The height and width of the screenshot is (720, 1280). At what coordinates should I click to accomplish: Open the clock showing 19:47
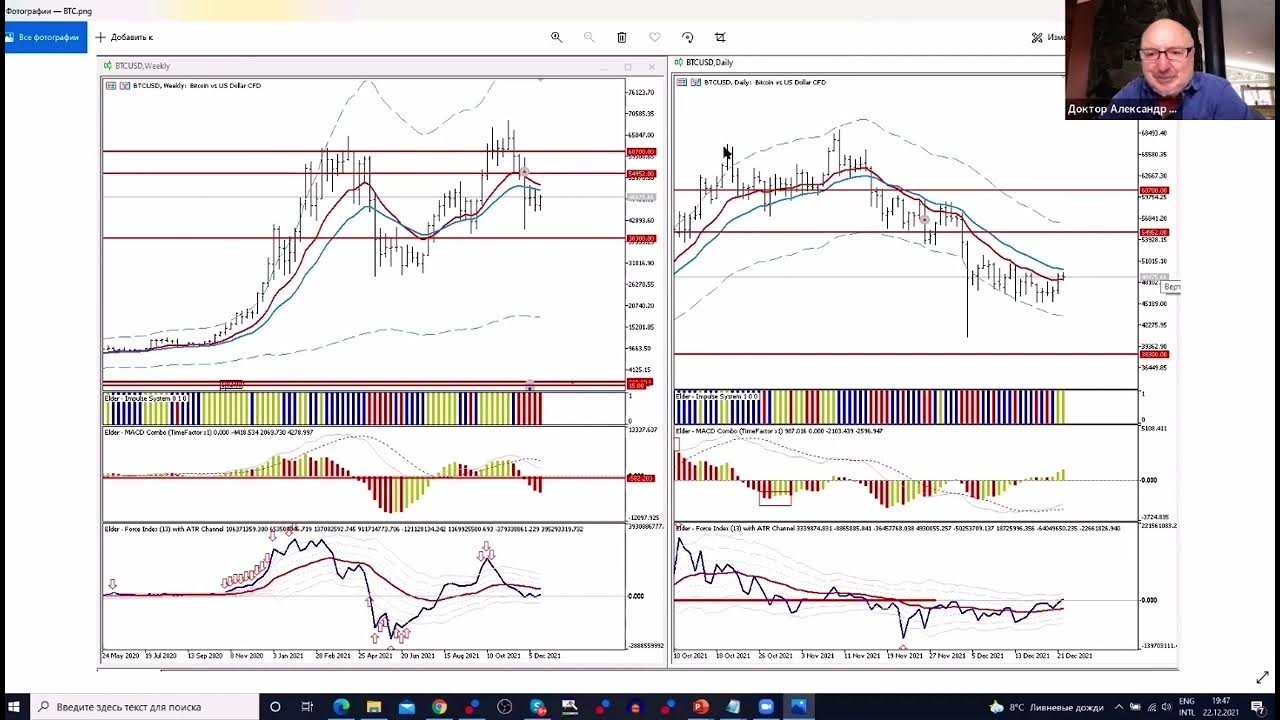[1220, 707]
